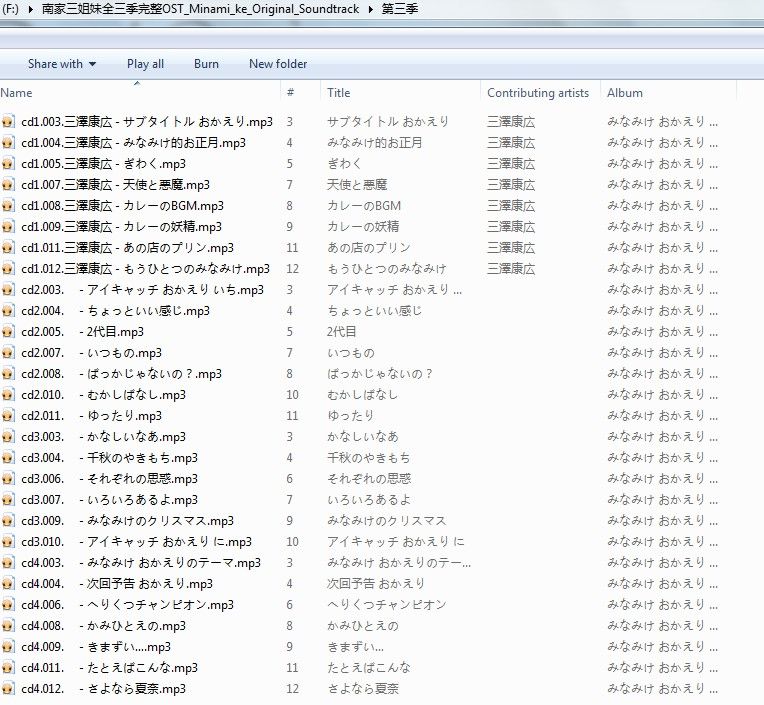Click the mp3 icon for cd1.003 サブタイトル おかえり
The width and height of the screenshot is (764, 705).
click(x=9, y=121)
